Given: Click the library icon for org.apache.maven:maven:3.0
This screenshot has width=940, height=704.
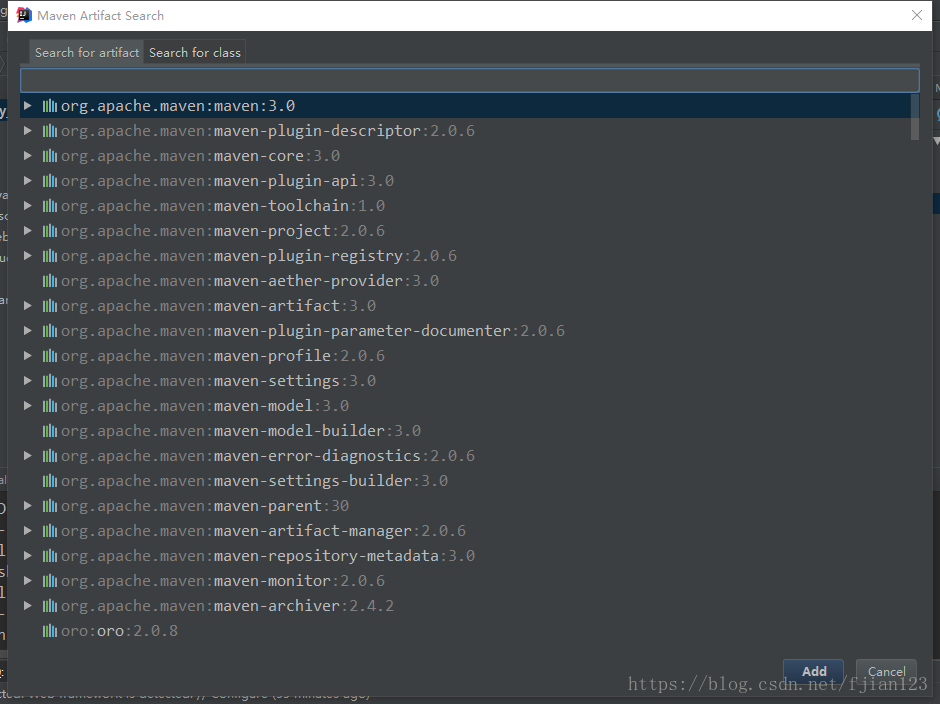Looking at the screenshot, I should tap(50, 106).
